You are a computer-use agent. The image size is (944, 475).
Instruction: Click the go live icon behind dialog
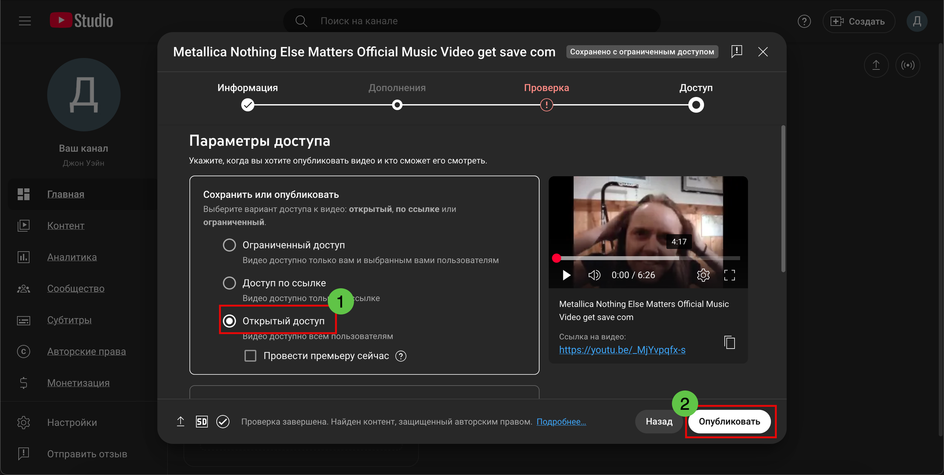point(908,65)
